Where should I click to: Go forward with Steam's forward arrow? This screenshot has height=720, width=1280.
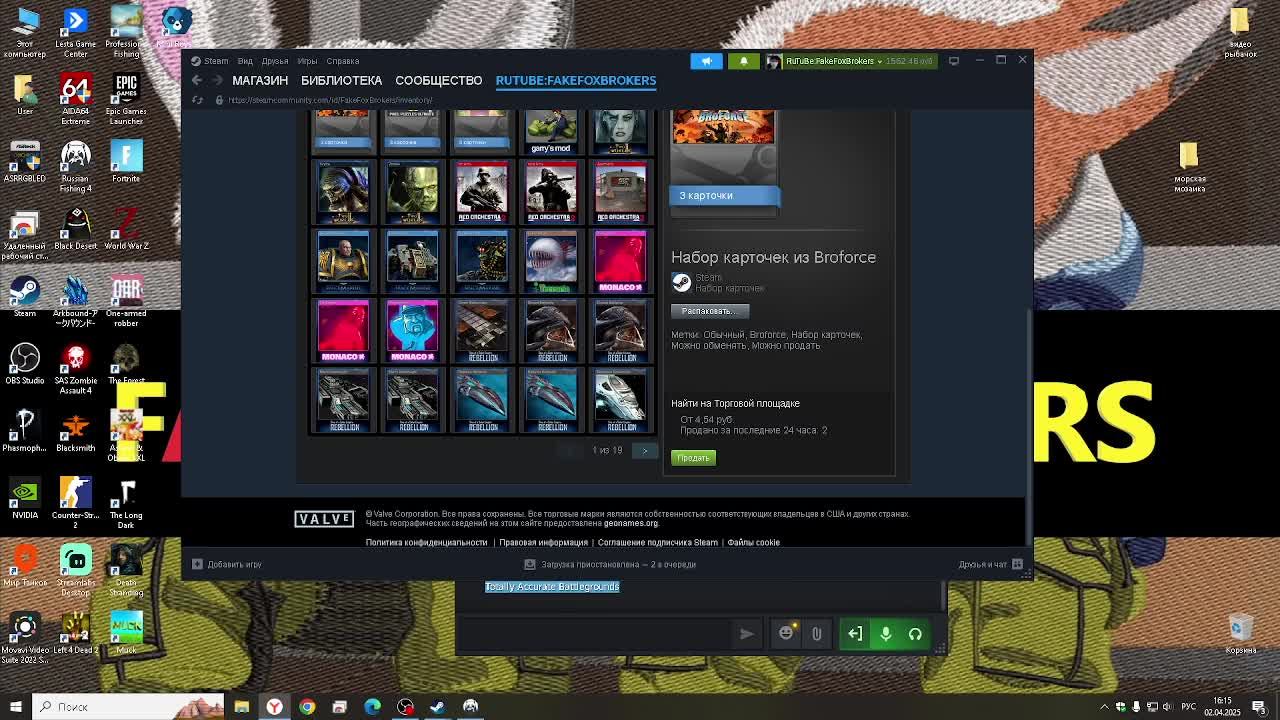point(217,80)
